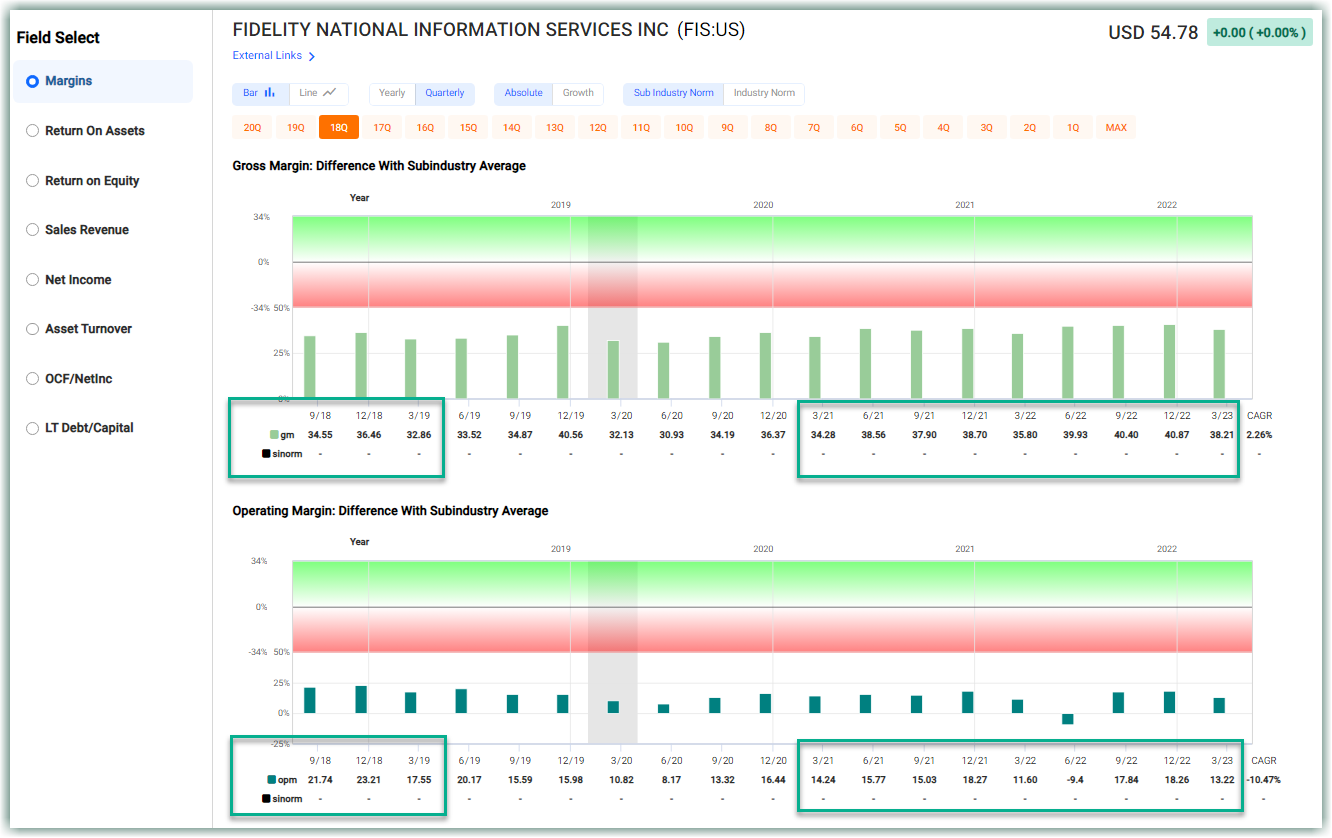Pick Asset Turnover radio option

[x=32, y=329]
